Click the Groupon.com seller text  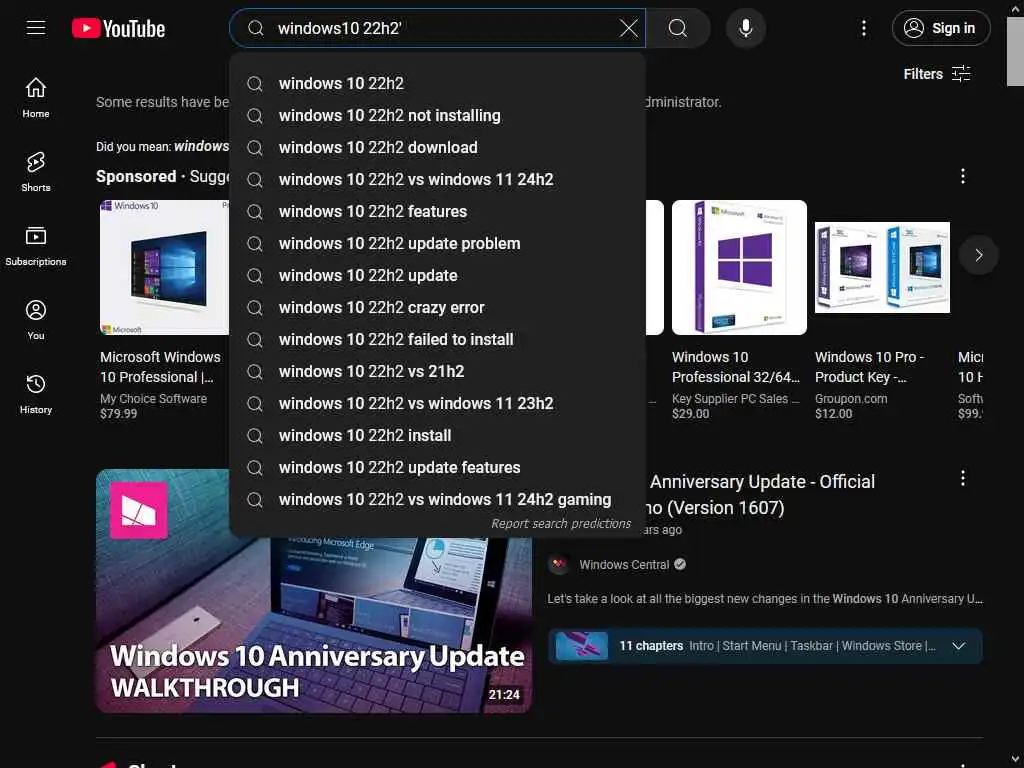[x=851, y=398]
